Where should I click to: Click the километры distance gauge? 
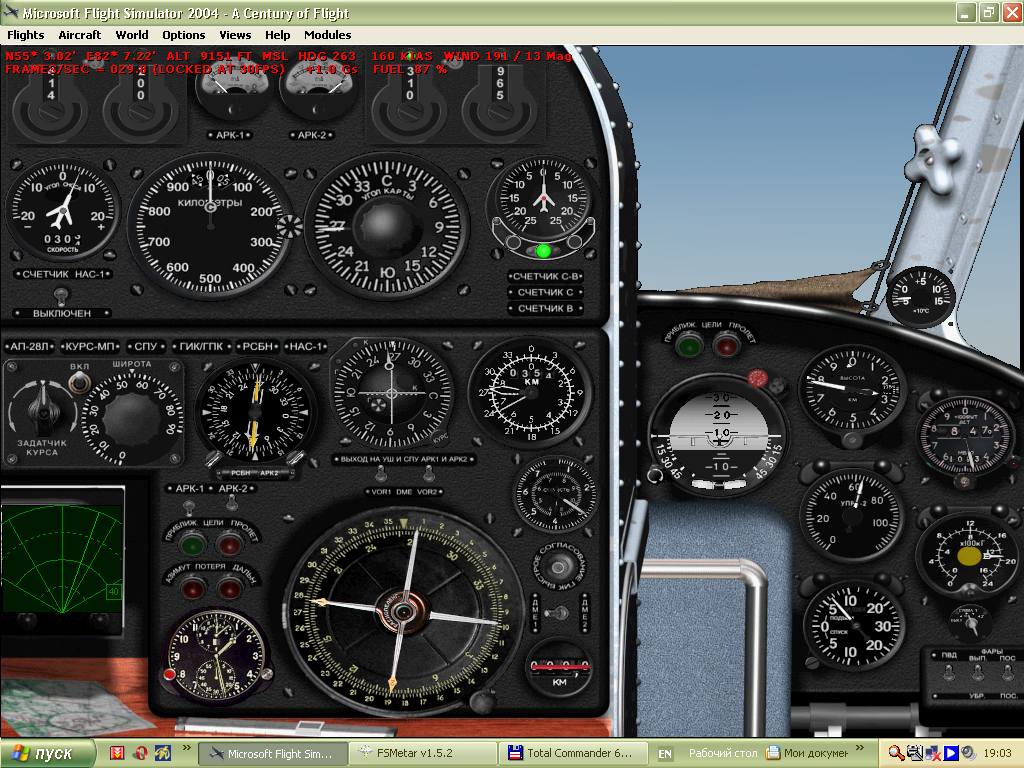coord(210,226)
